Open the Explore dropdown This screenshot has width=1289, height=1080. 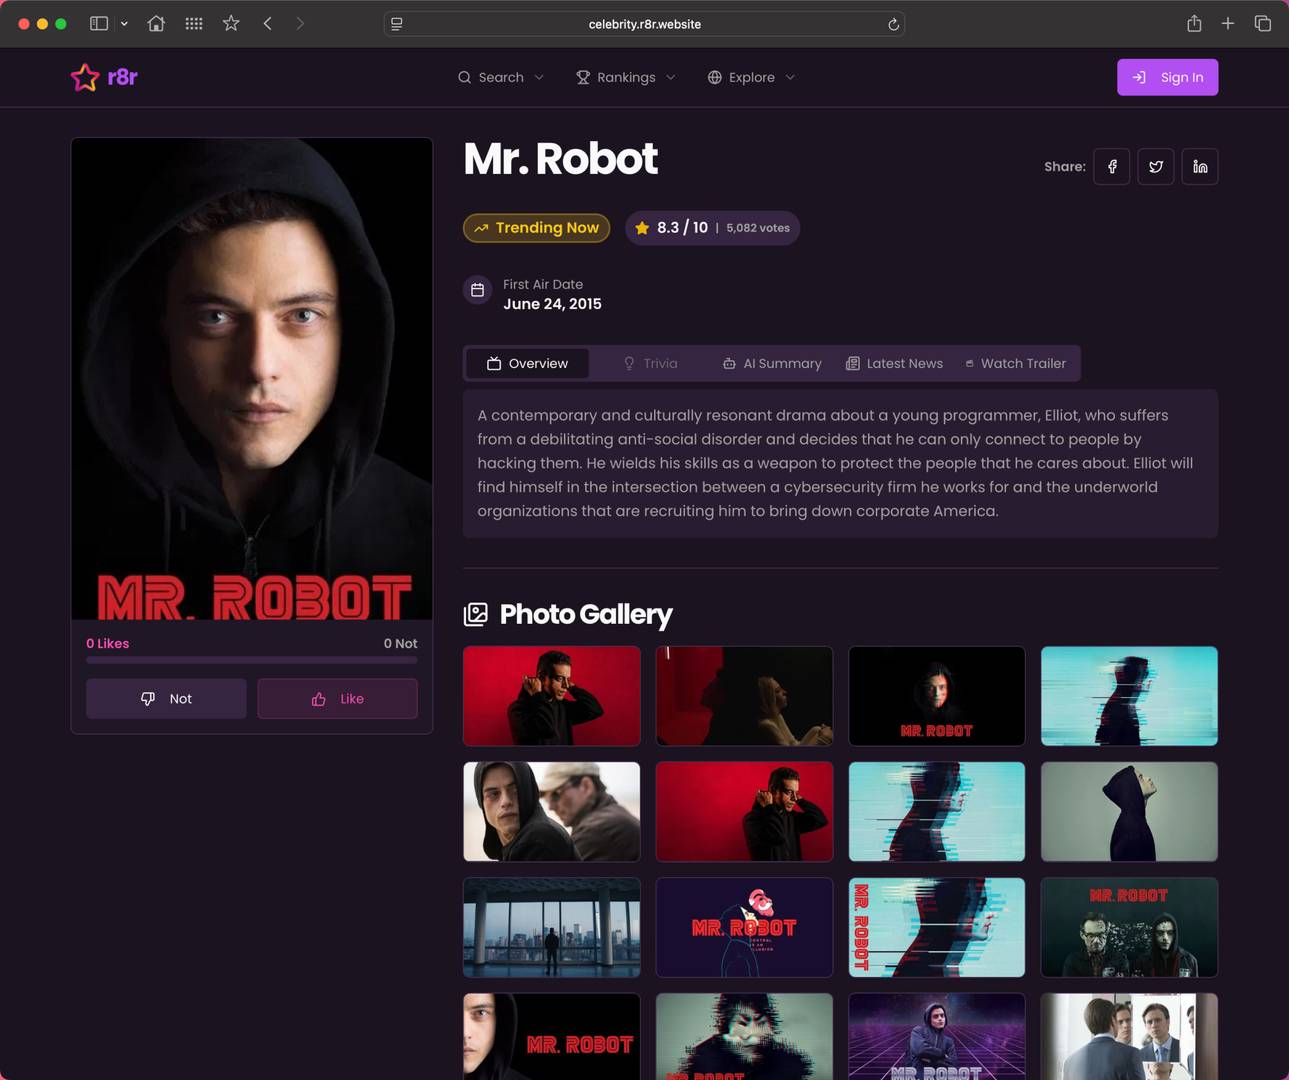point(750,77)
